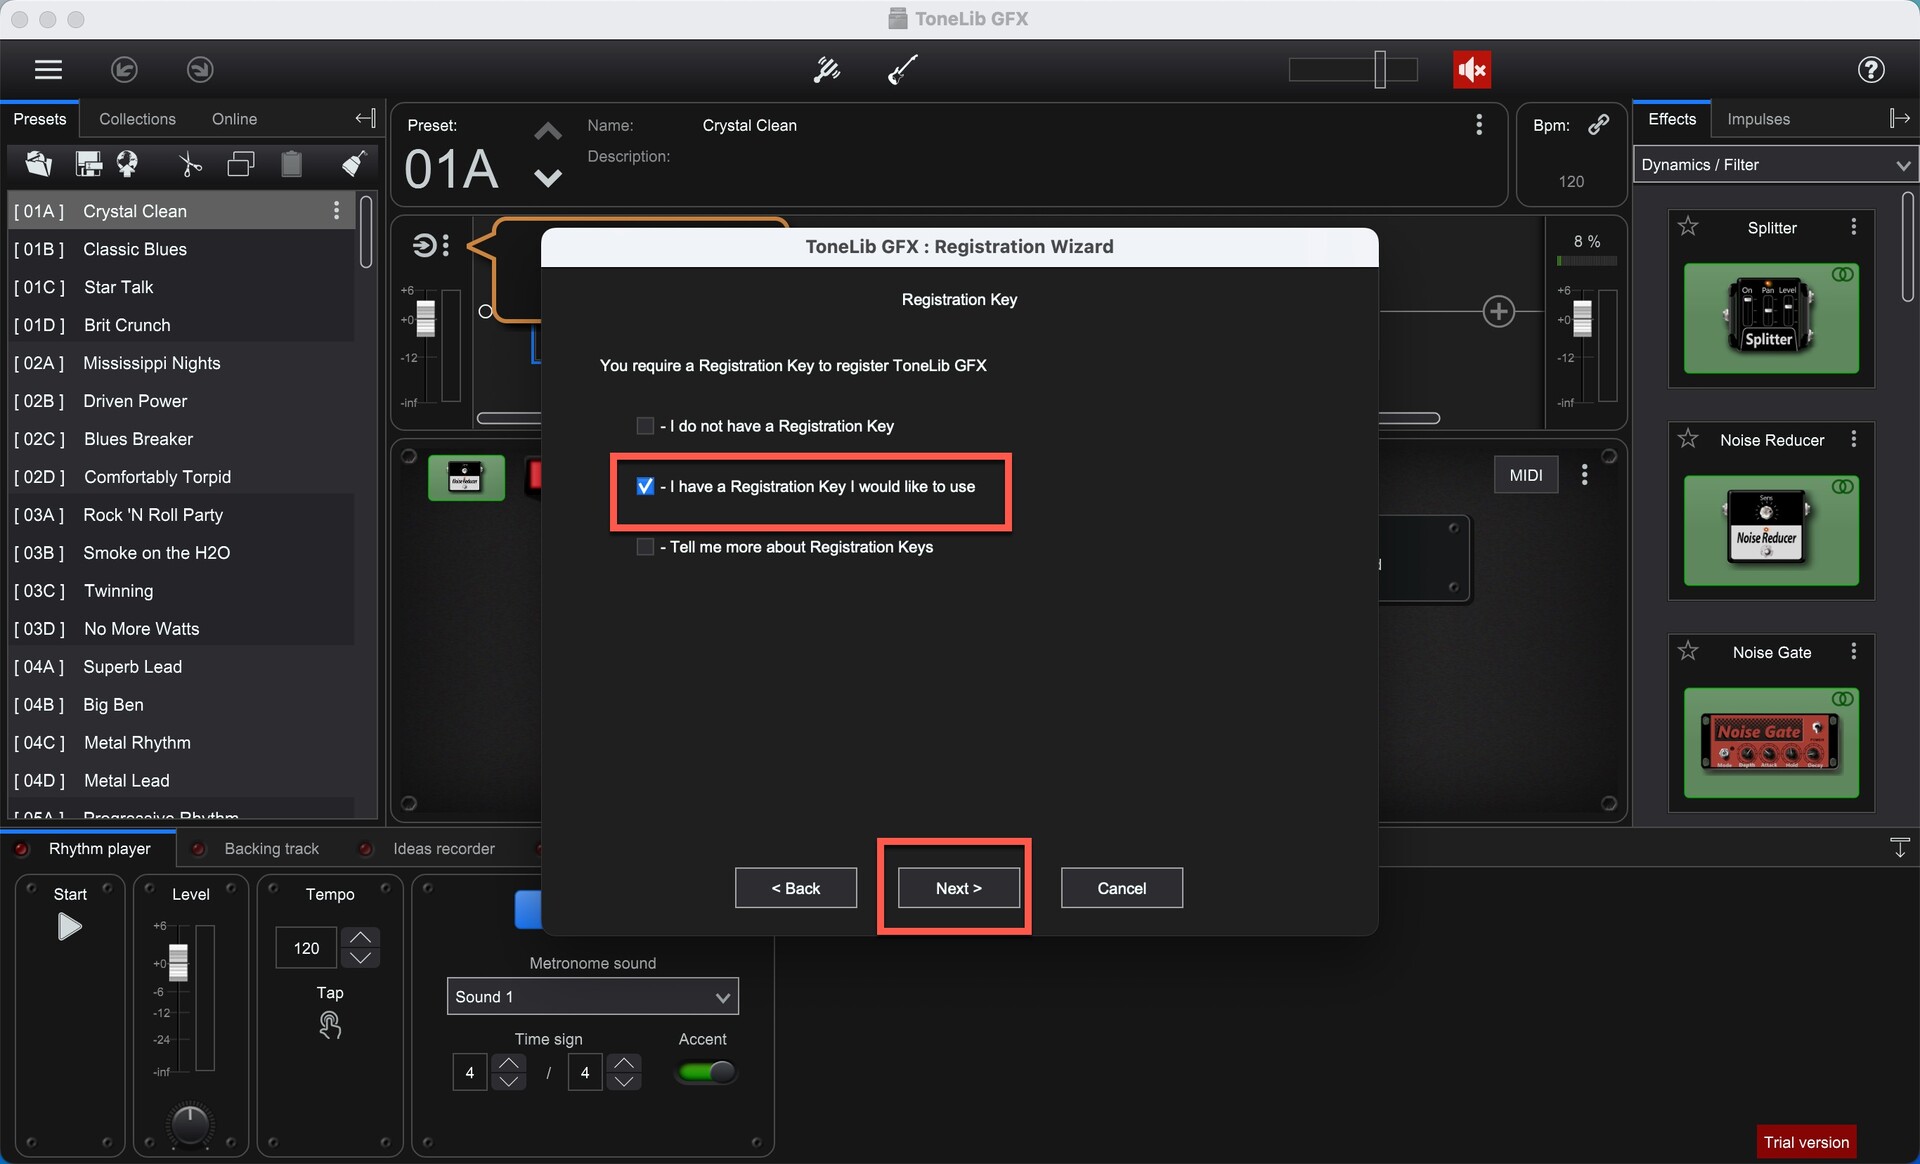Click the MIDI button
This screenshot has height=1164, width=1920.
click(1525, 475)
